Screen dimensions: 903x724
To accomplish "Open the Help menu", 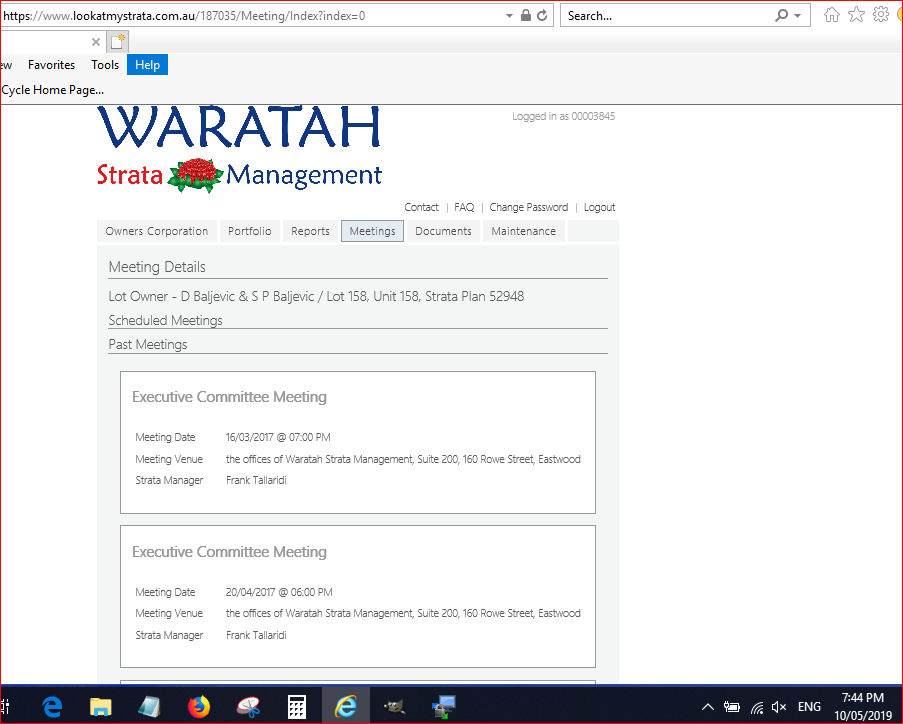I will [147, 65].
